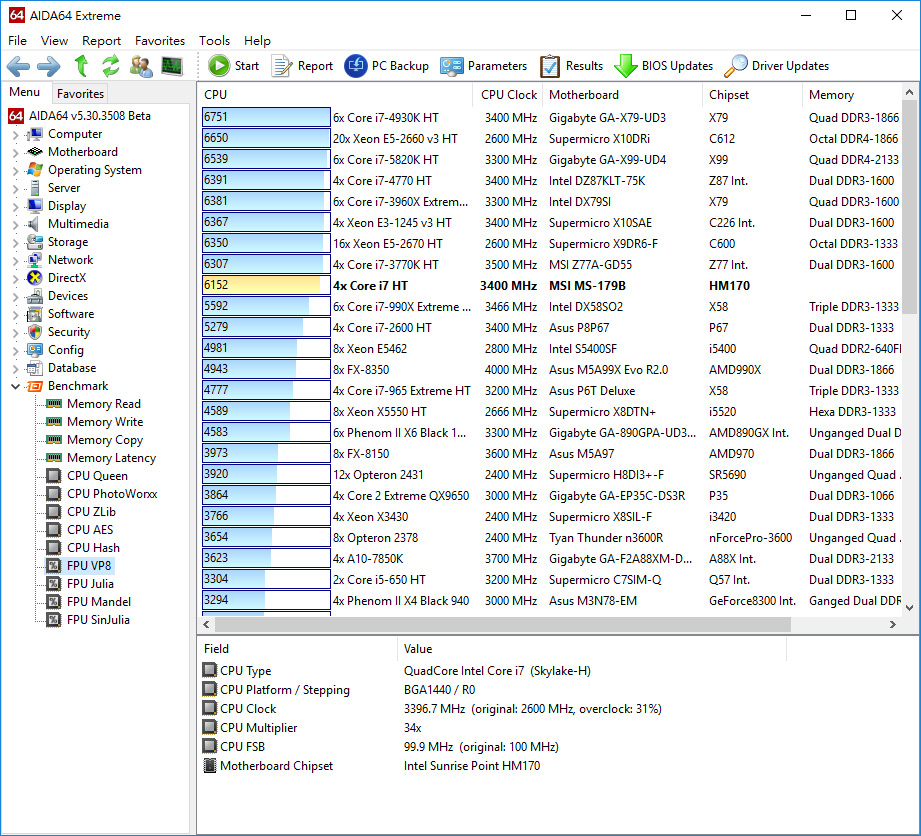921x836 pixels.
Task: Expand the Computer tree node
Action: tap(15, 135)
